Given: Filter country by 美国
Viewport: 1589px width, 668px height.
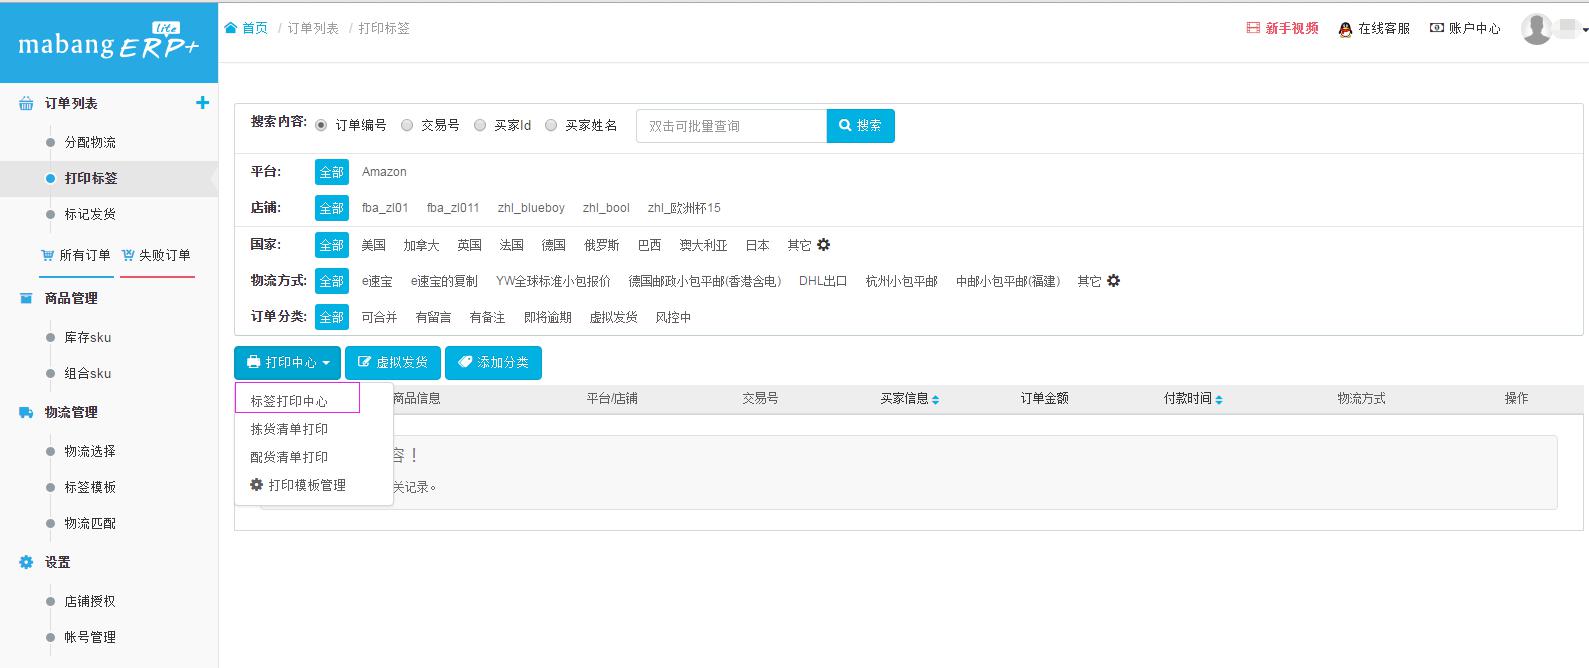Looking at the screenshot, I should tap(373, 245).
